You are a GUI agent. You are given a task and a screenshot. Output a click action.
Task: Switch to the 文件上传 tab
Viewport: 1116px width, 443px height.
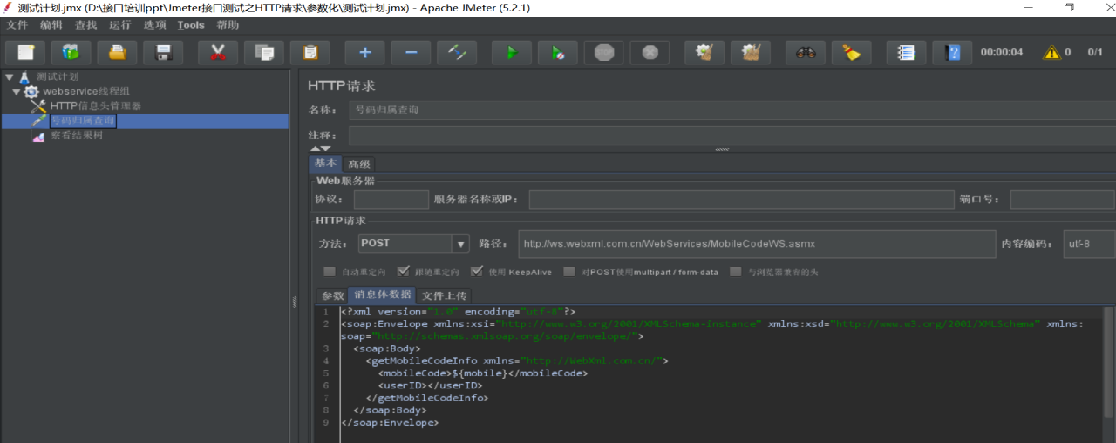(445, 296)
